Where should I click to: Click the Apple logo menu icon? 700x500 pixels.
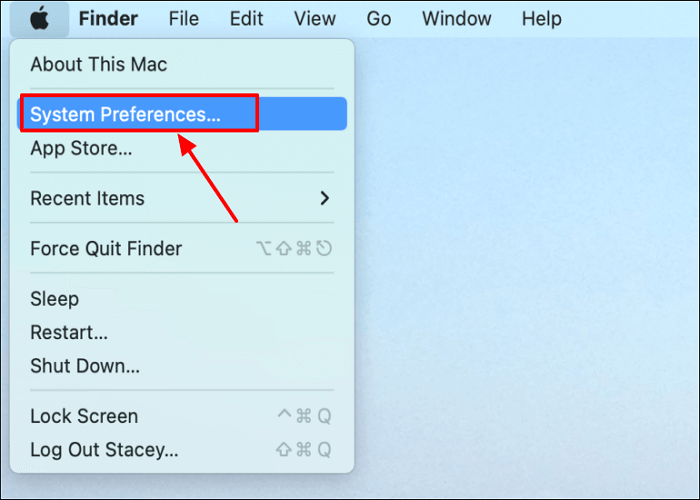tap(39, 19)
